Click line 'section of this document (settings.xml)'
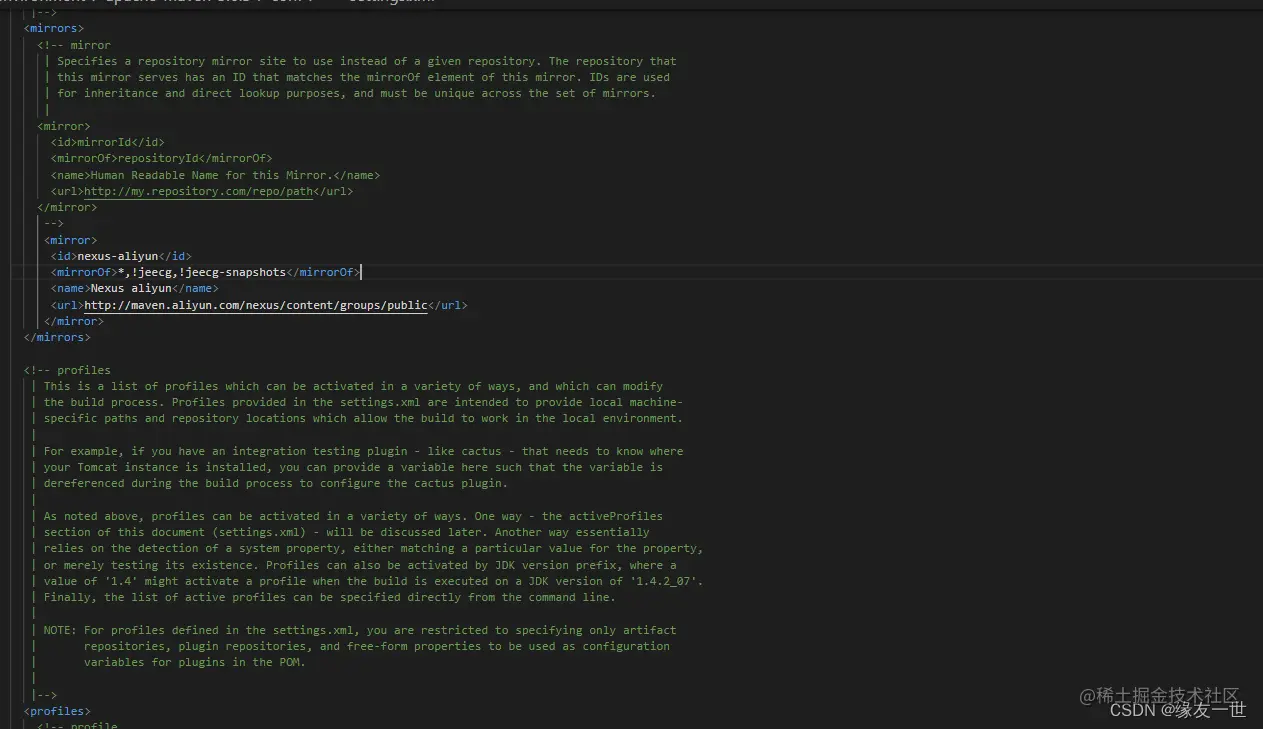This screenshot has width=1263, height=729. click(x=346, y=532)
